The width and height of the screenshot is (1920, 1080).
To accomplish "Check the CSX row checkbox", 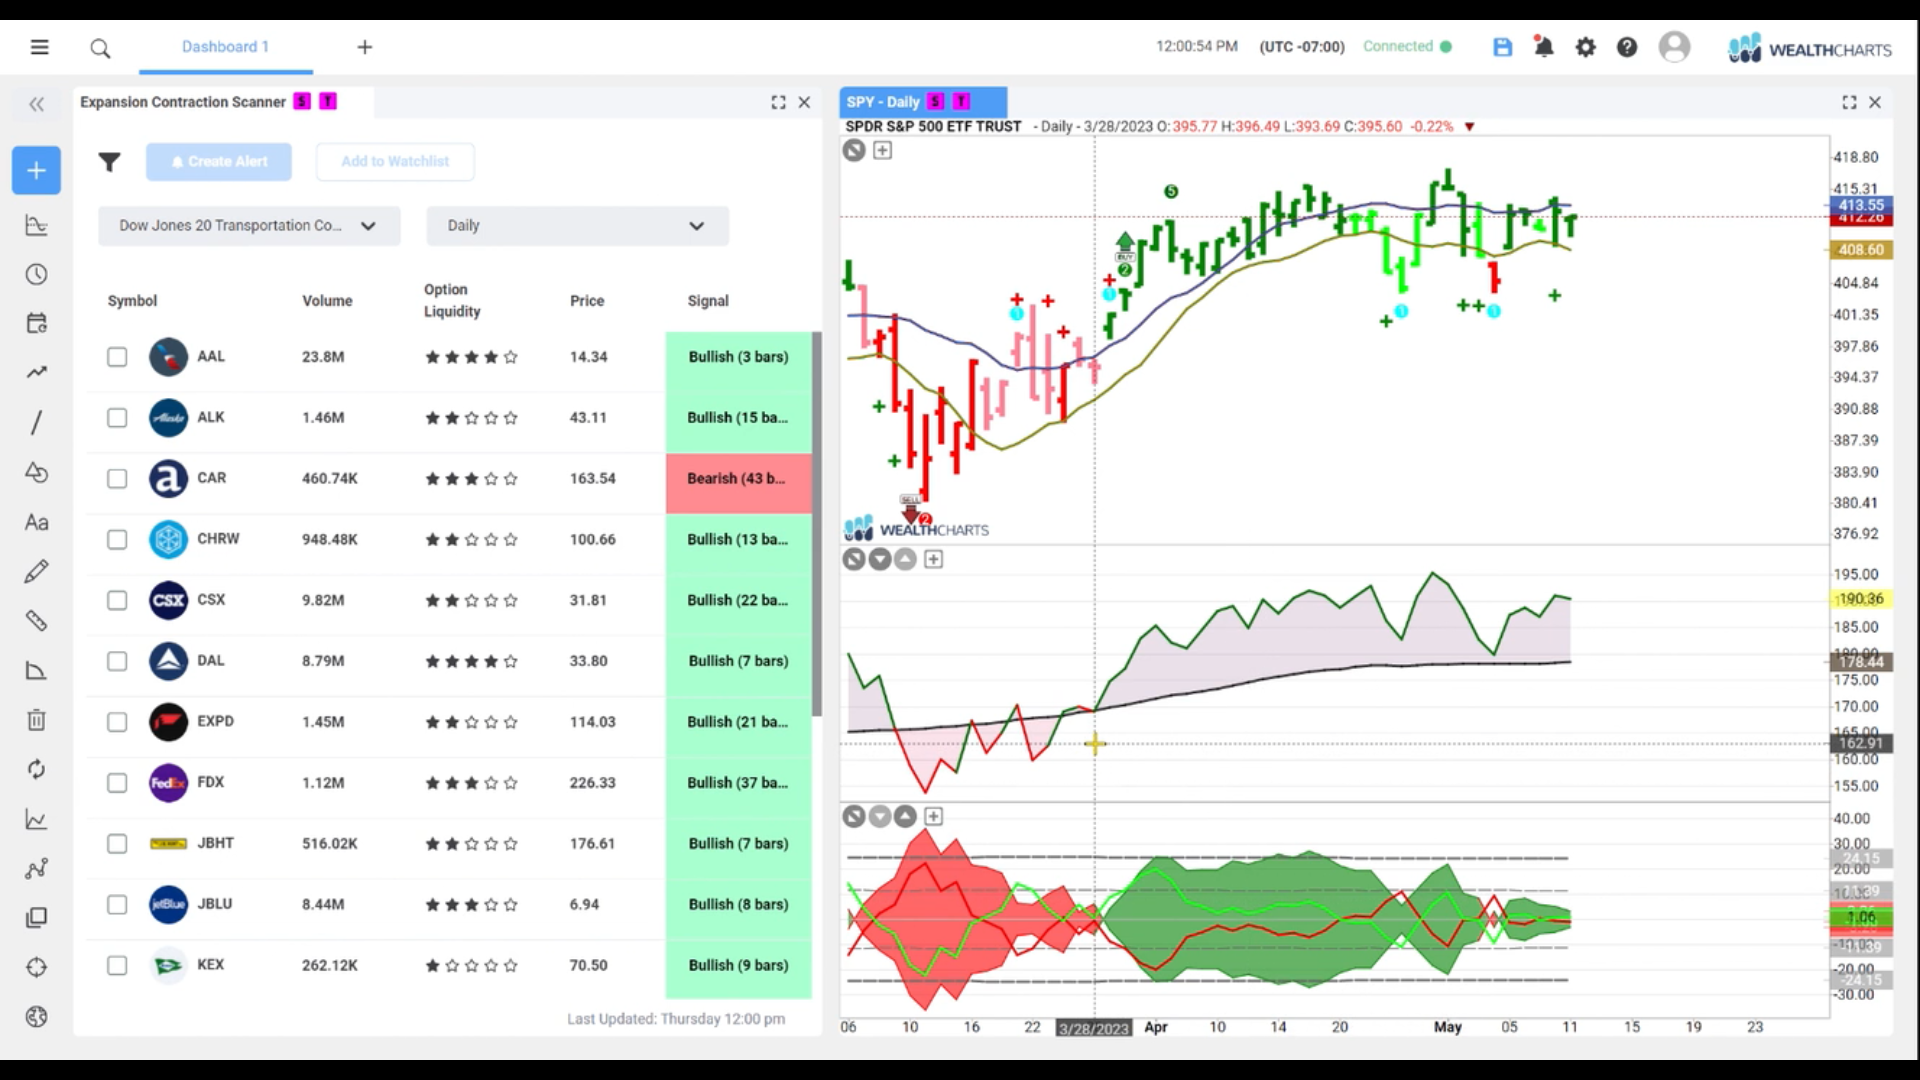I will (117, 601).
